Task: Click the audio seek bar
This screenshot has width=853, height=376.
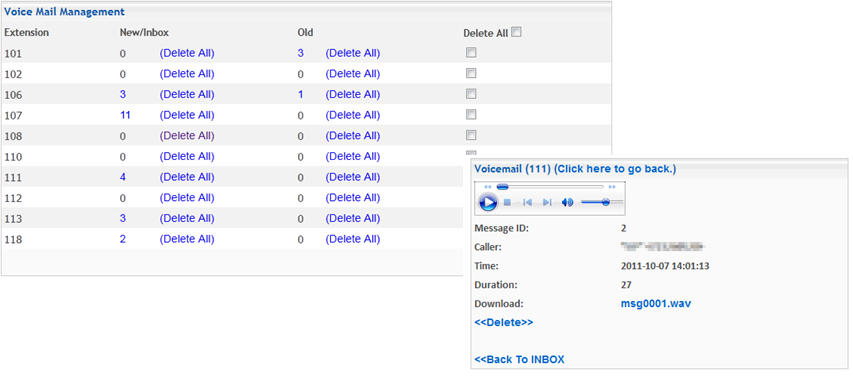Action: (x=550, y=187)
